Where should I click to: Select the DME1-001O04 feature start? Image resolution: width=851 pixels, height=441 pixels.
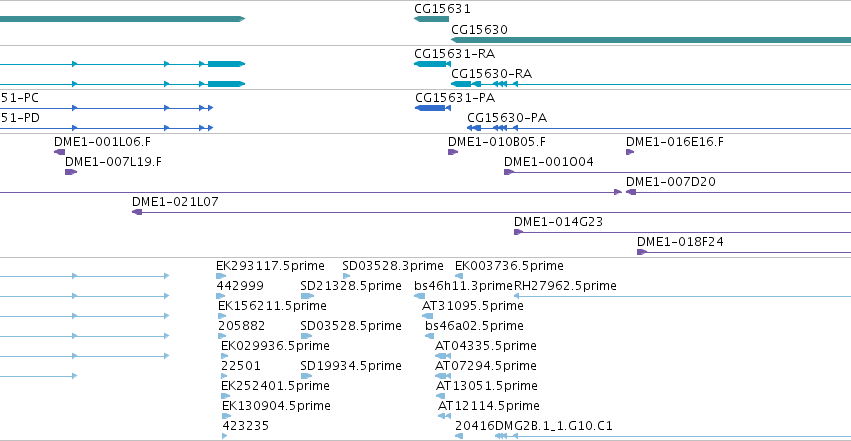point(509,172)
